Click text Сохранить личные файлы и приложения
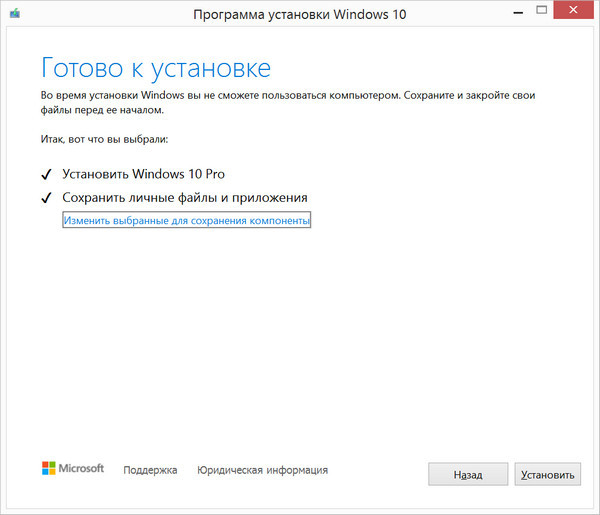This screenshot has width=600, height=515. [185, 197]
